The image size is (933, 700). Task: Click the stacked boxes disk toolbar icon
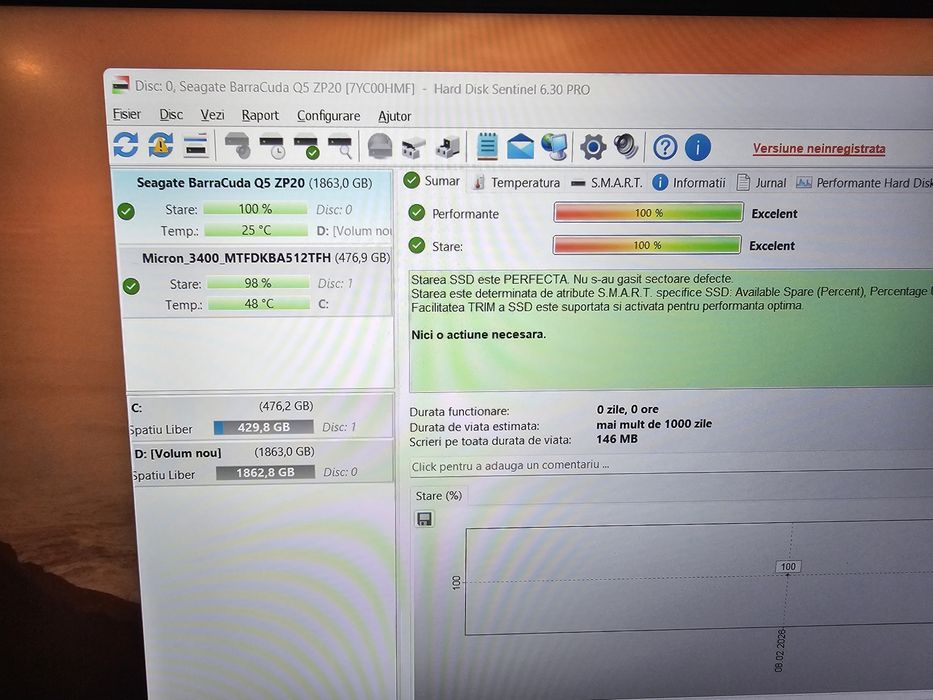(447, 146)
